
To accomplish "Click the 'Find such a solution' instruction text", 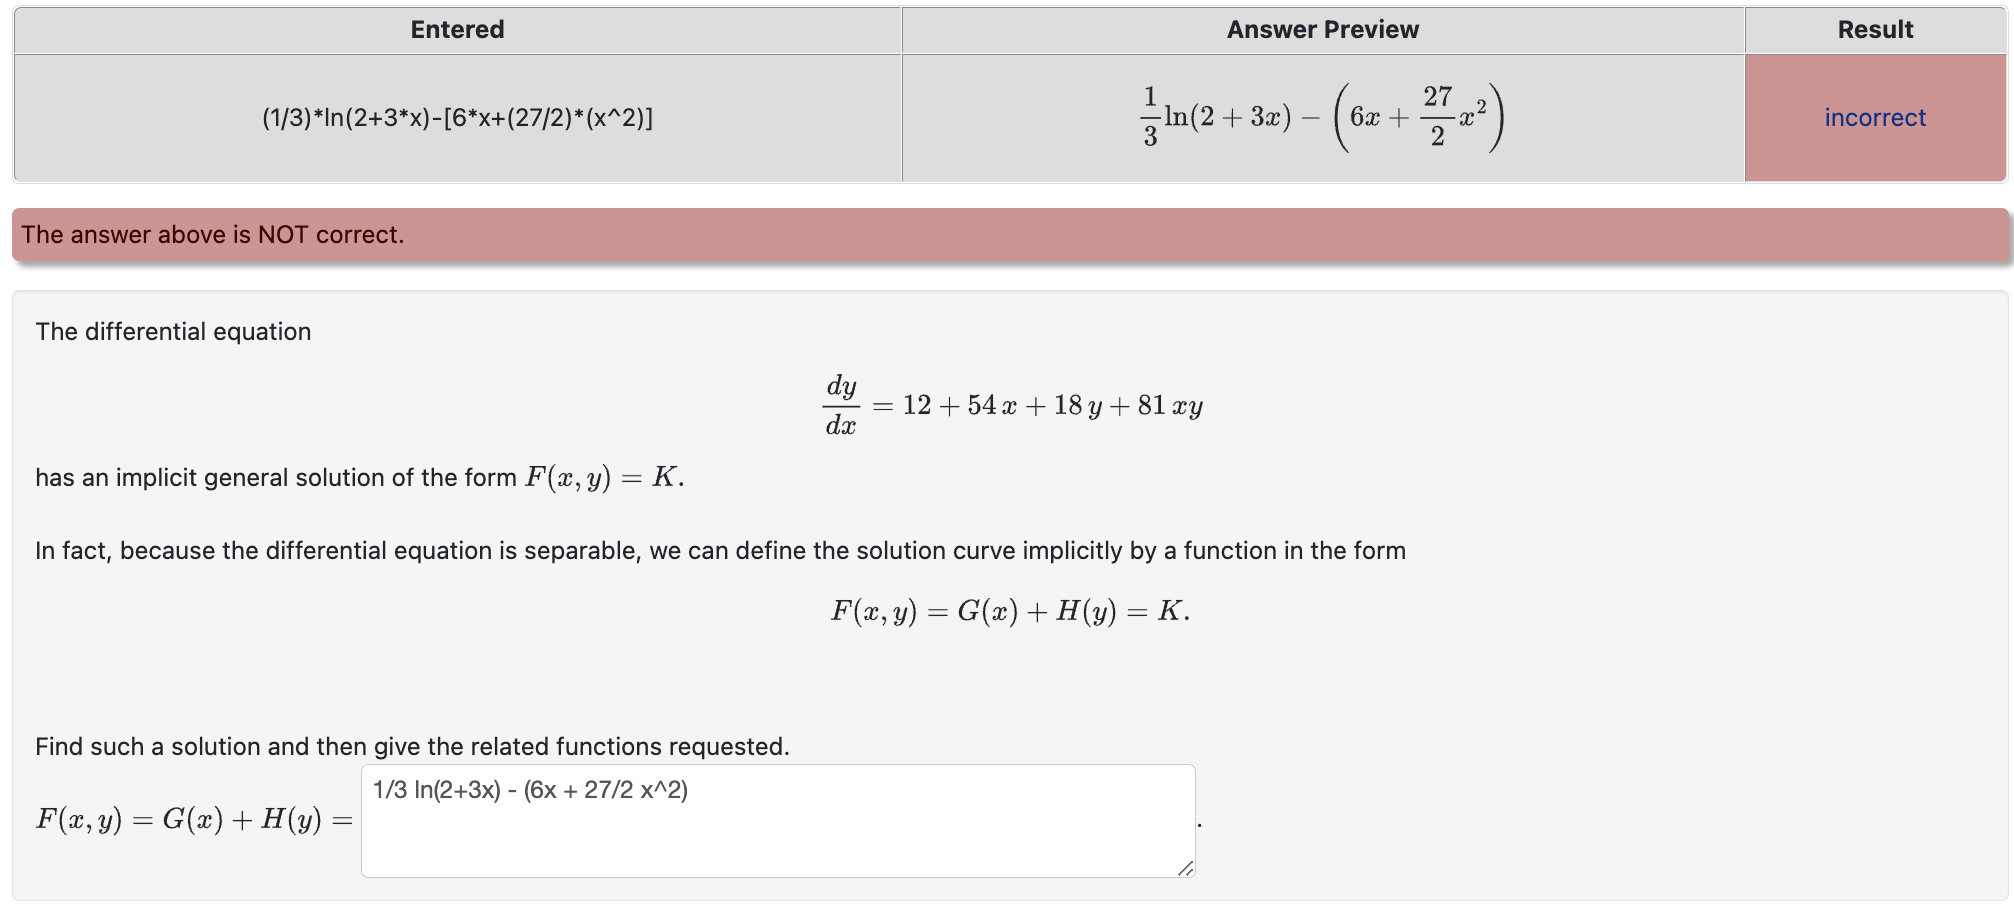I will pyautogui.click(x=410, y=745).
